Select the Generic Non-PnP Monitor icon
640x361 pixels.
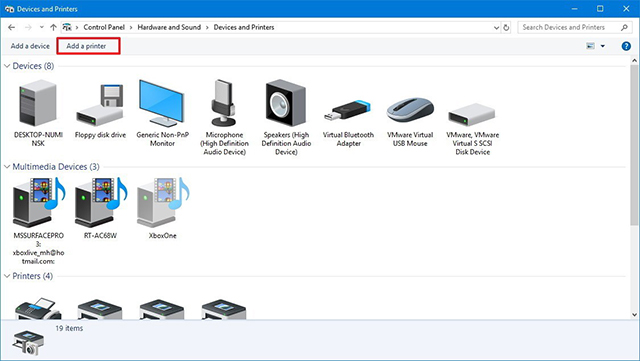point(162,103)
